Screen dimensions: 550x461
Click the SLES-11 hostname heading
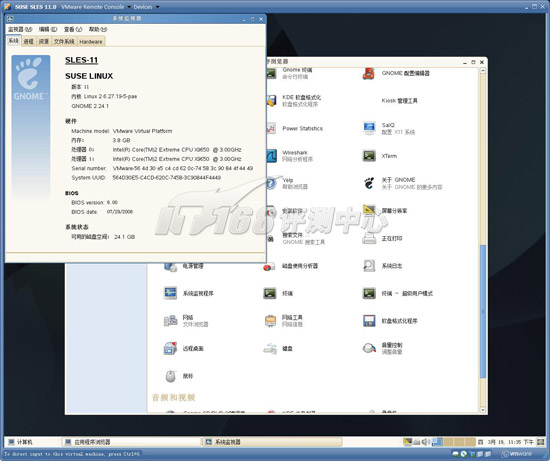tap(81, 60)
